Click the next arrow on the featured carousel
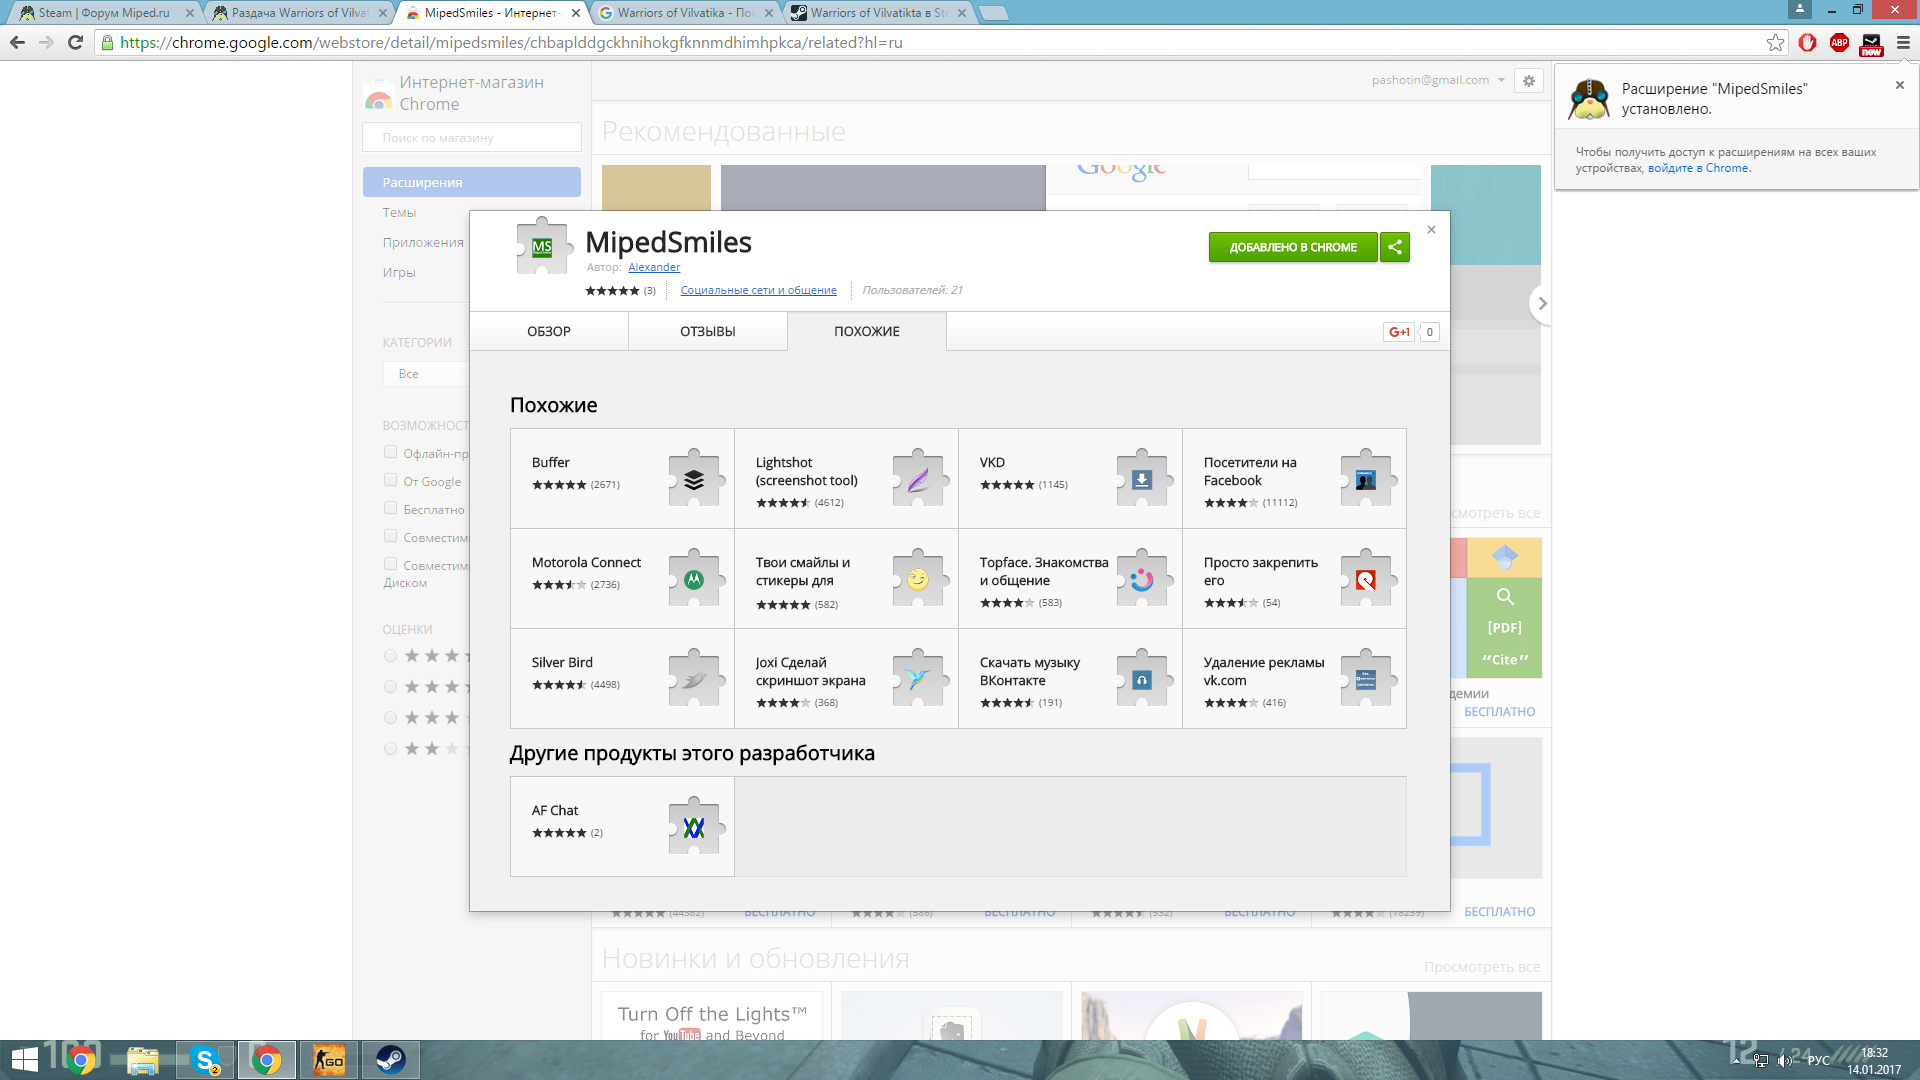Screen dimensions: 1920x1080 (1542, 303)
